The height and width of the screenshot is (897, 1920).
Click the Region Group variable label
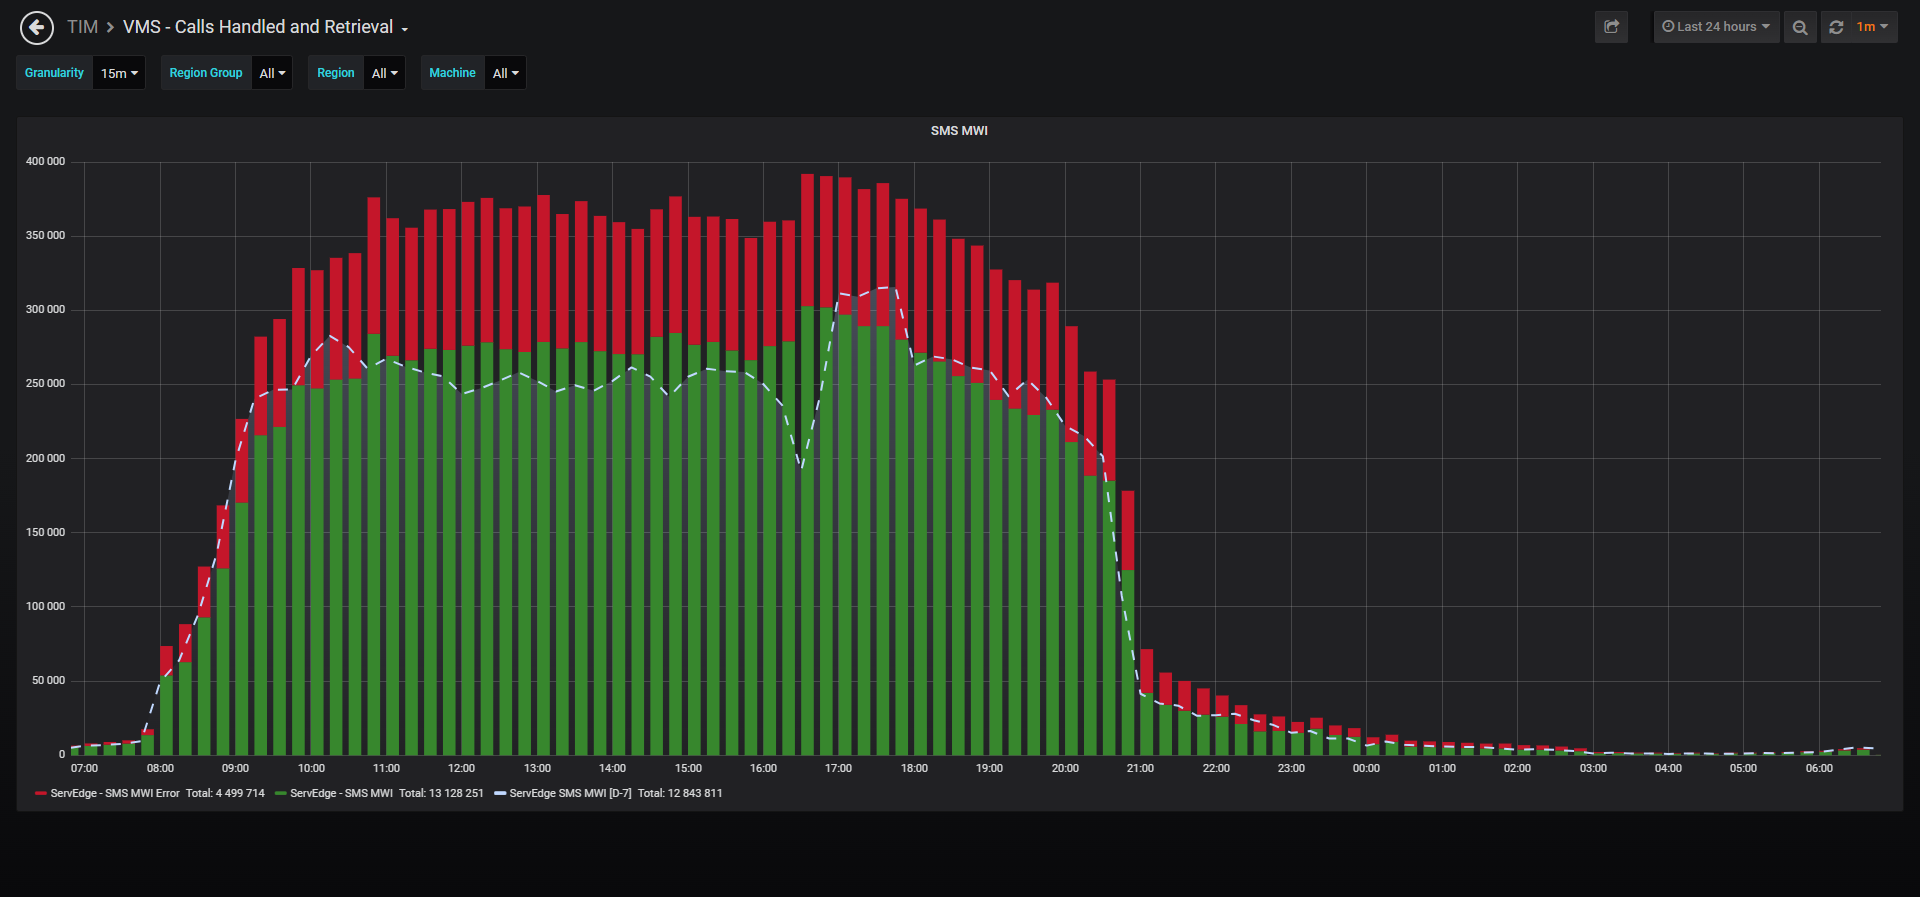pyautogui.click(x=206, y=73)
